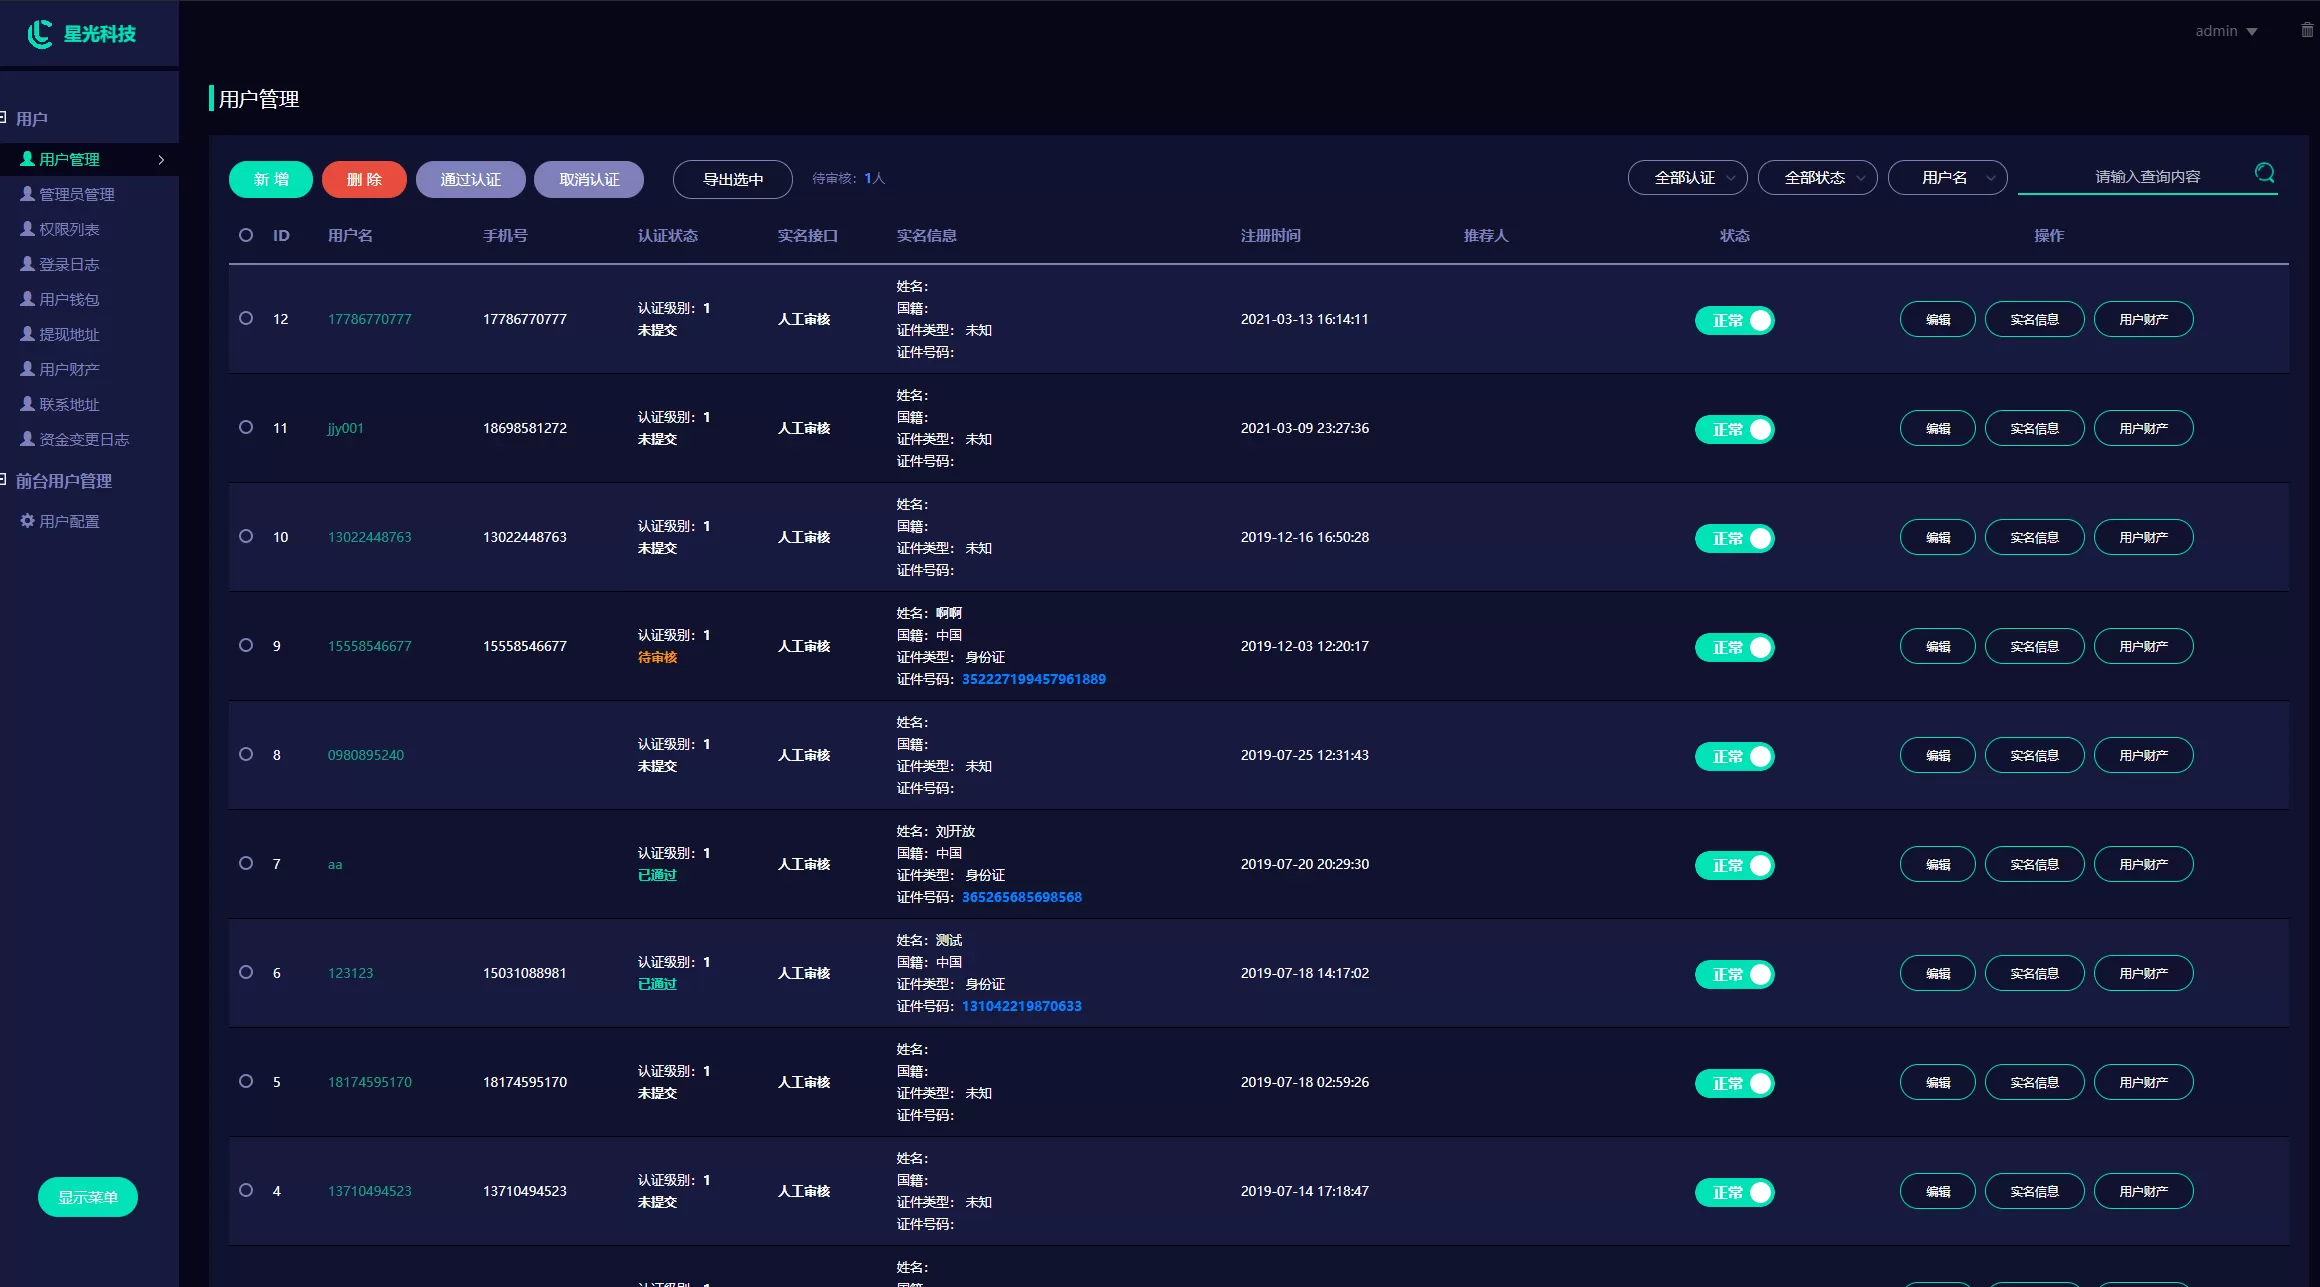The image size is (2320, 1287).
Task: Click user icon beside 登录日志
Action: [x=27, y=264]
